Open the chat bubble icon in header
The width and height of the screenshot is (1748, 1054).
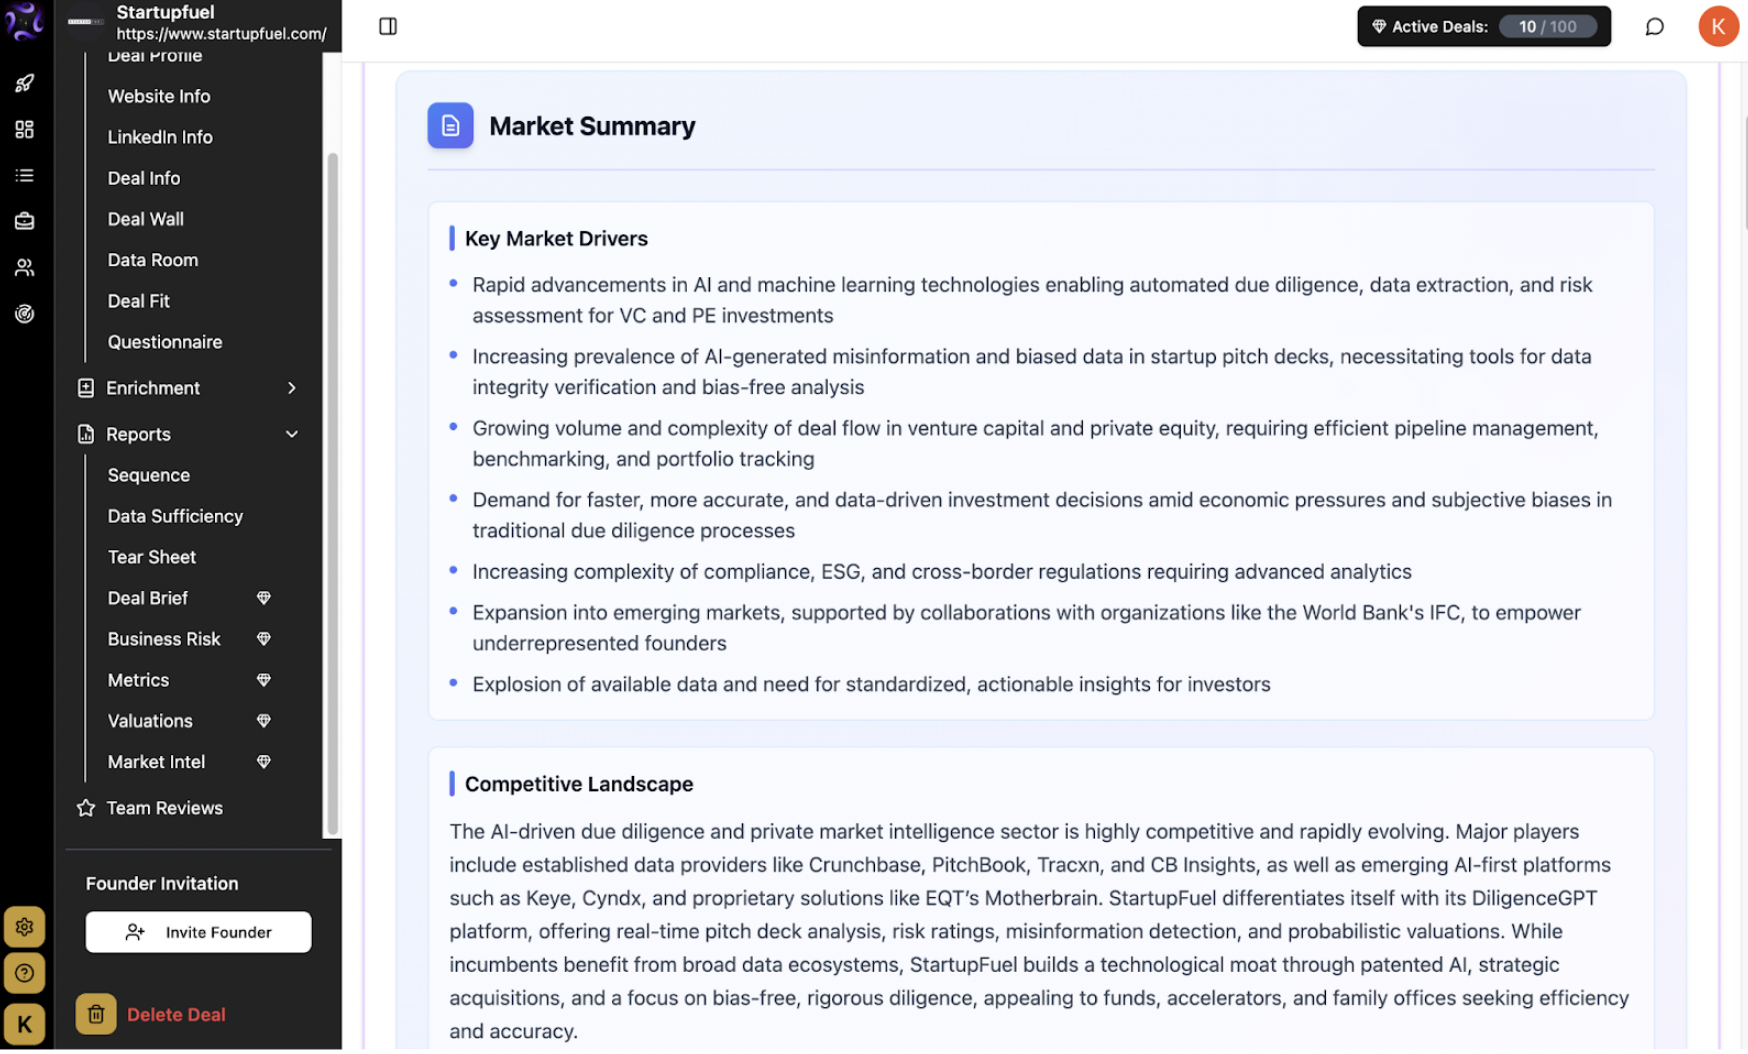pyautogui.click(x=1654, y=27)
